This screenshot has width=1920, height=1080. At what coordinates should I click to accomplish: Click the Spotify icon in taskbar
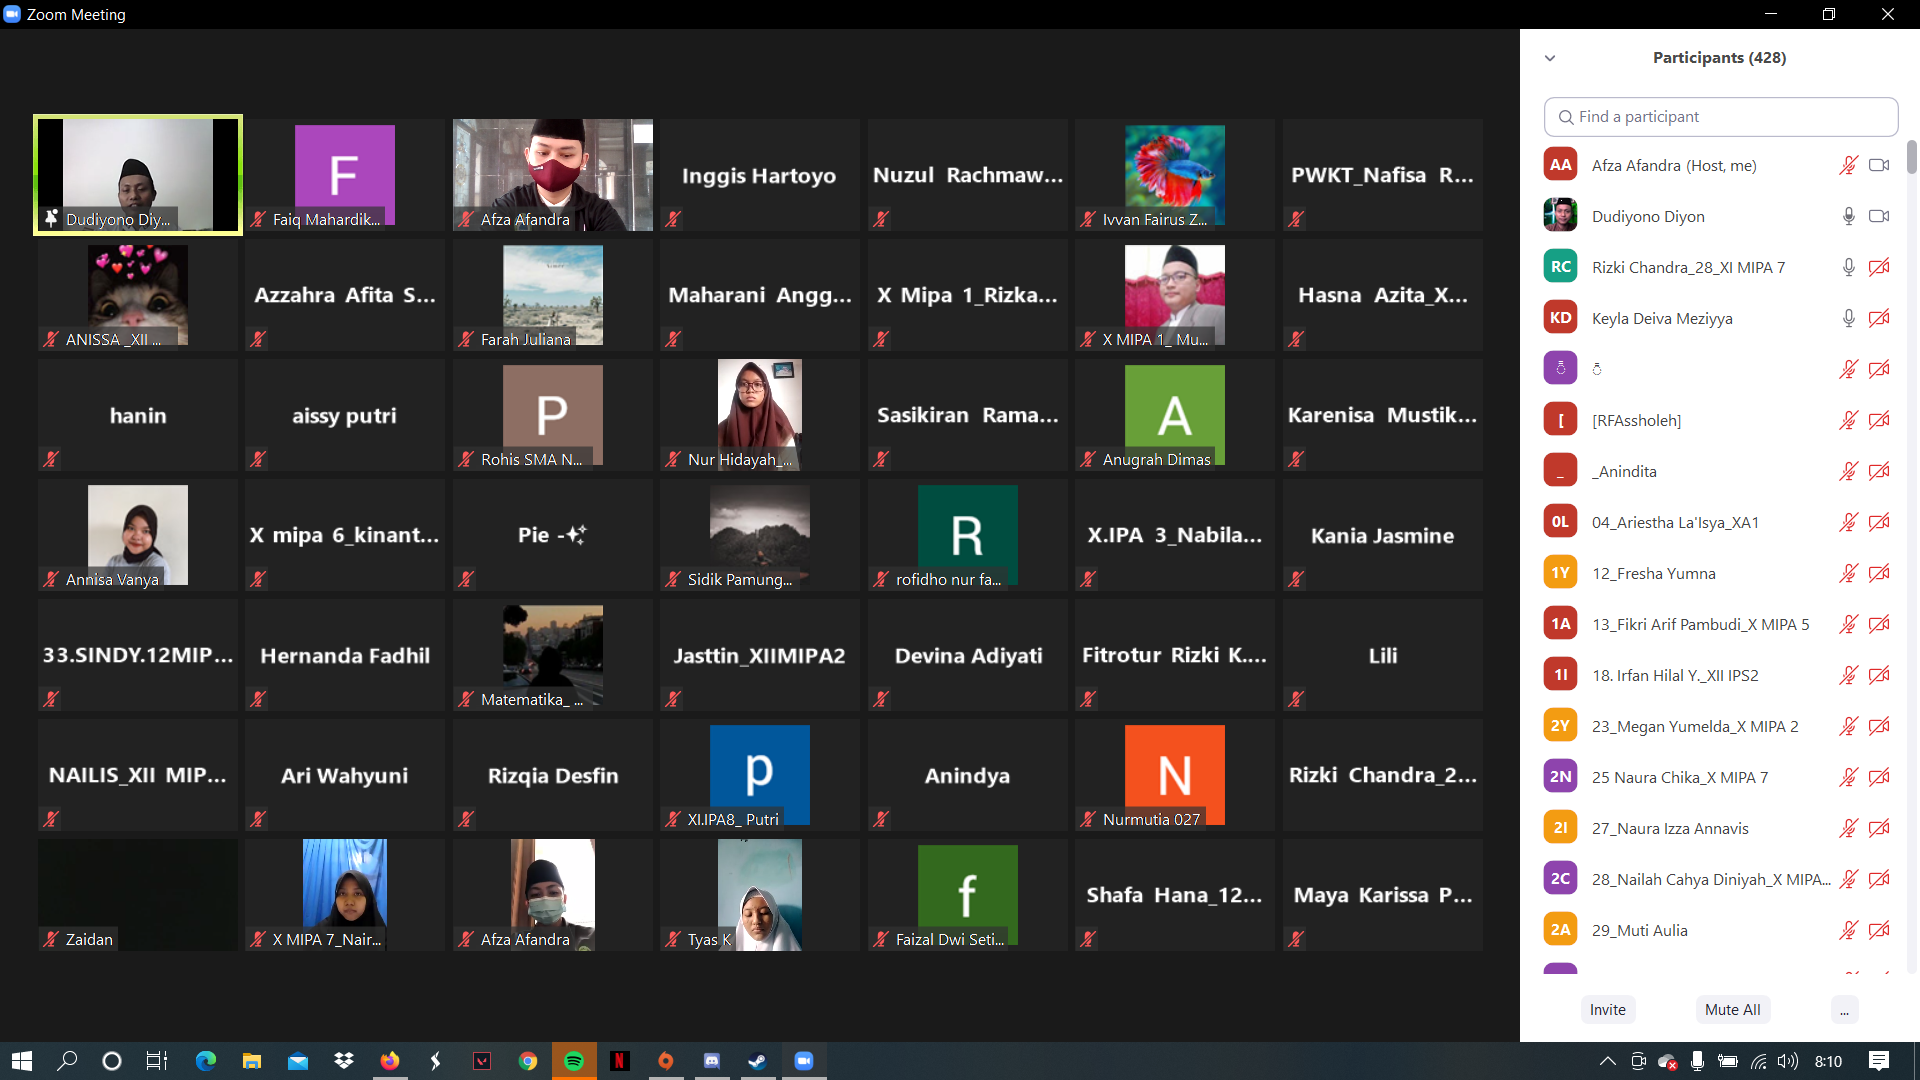pos(574,1061)
